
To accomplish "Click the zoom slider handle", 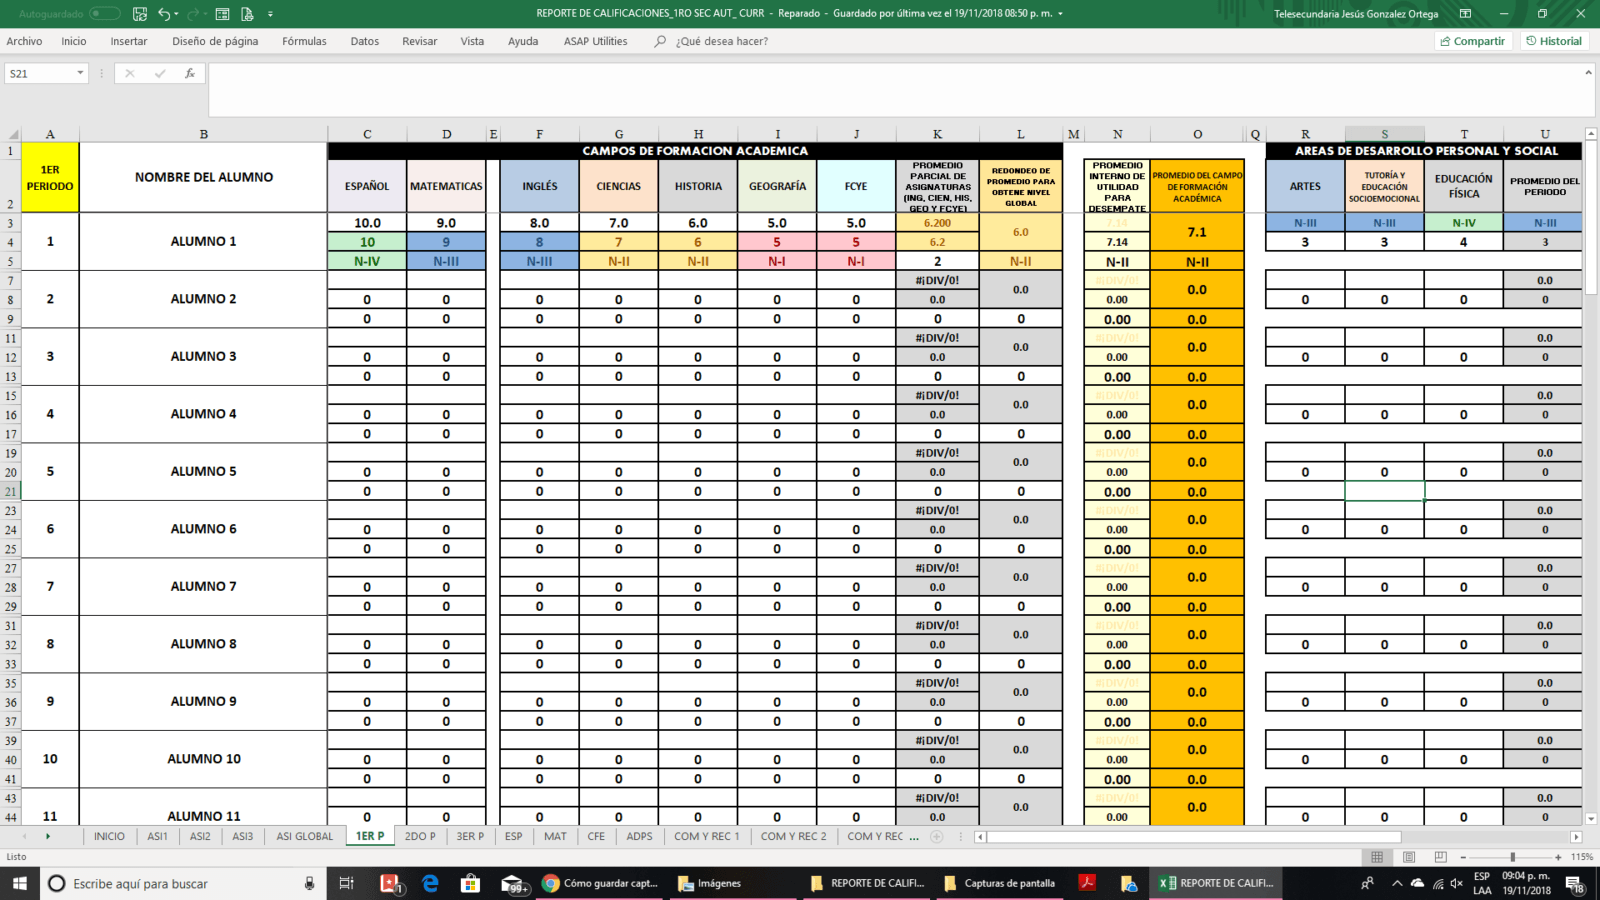I will (1512, 857).
